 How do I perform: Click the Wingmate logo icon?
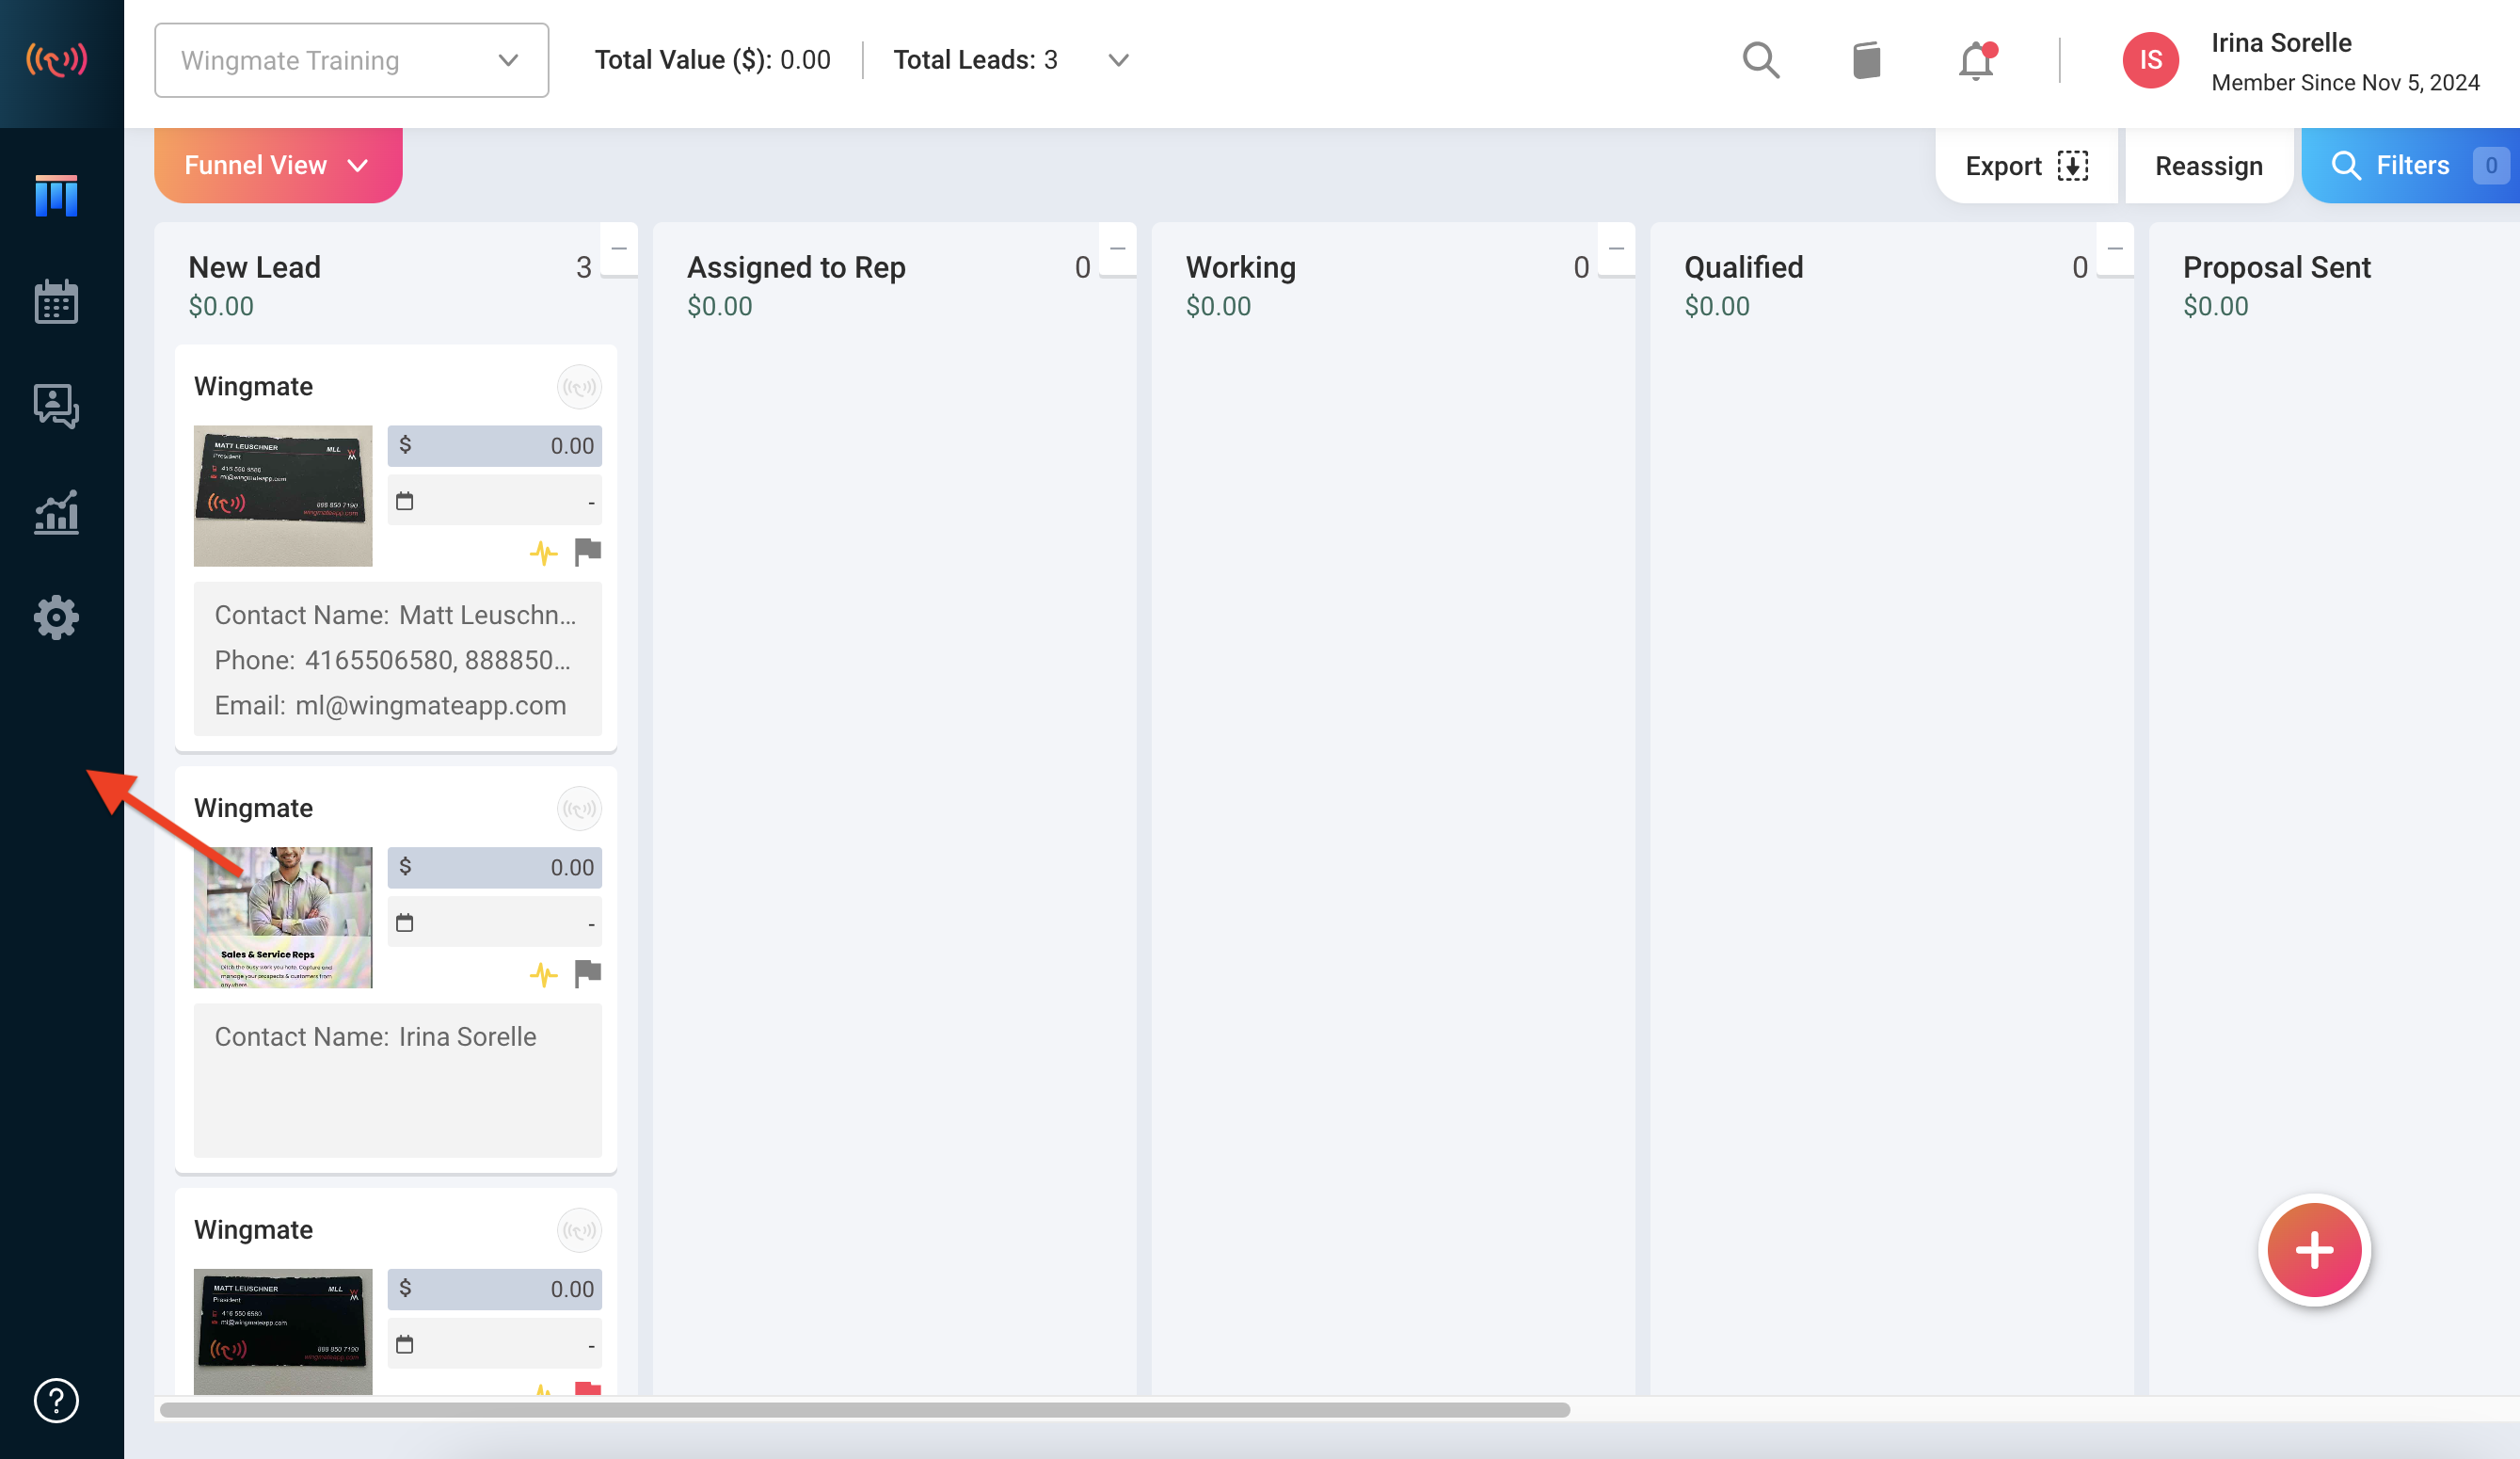[56, 60]
